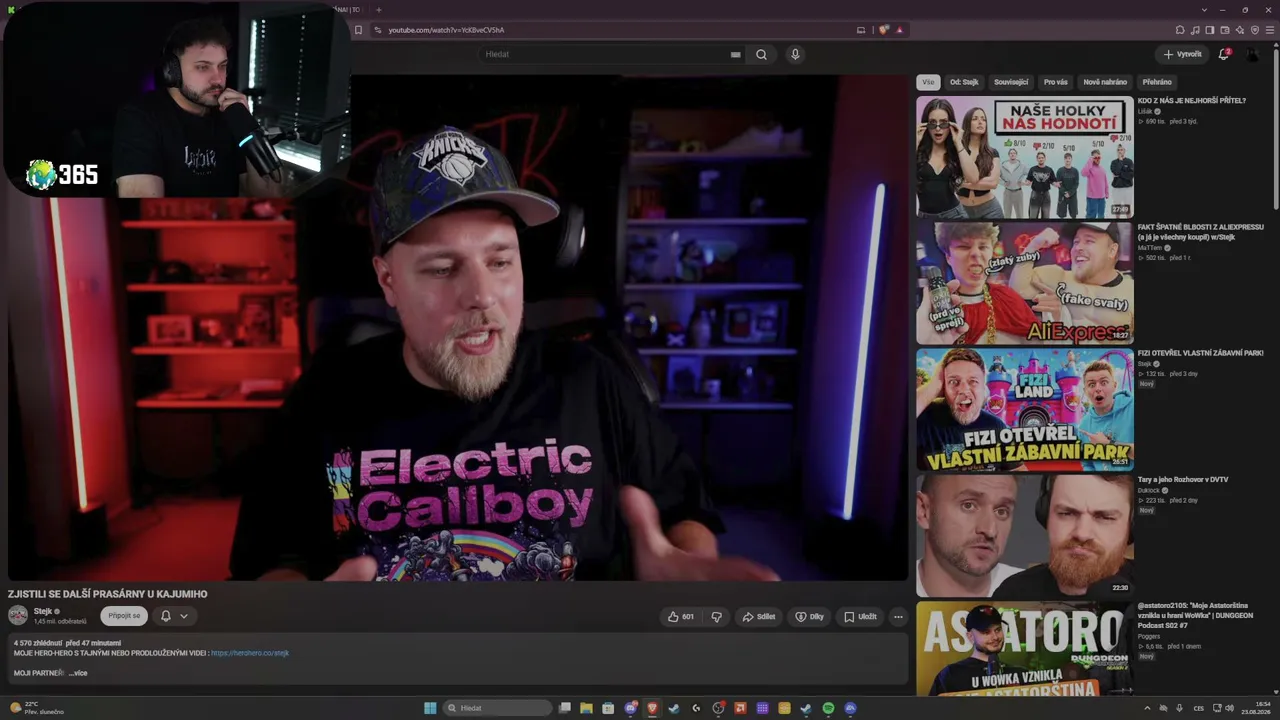Toggle the browser sidebar panel icon

pos(1210,30)
